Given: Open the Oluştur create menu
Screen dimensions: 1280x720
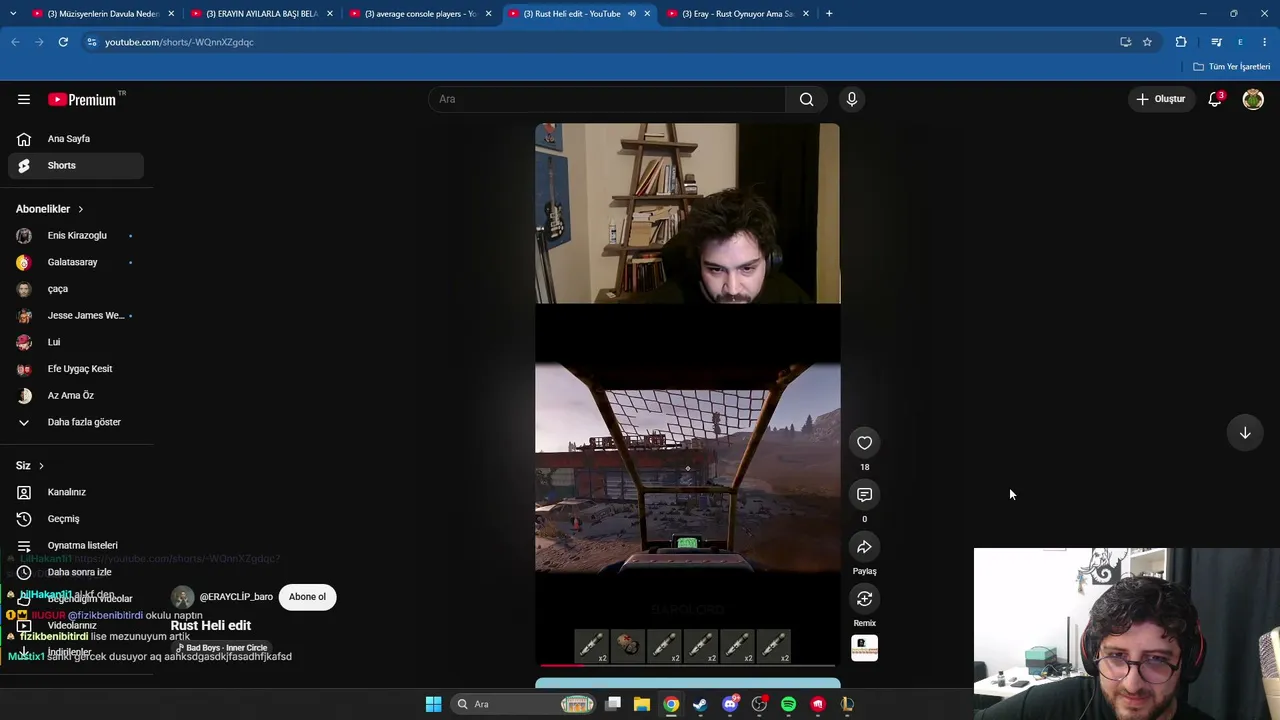Looking at the screenshot, I should [x=1160, y=99].
